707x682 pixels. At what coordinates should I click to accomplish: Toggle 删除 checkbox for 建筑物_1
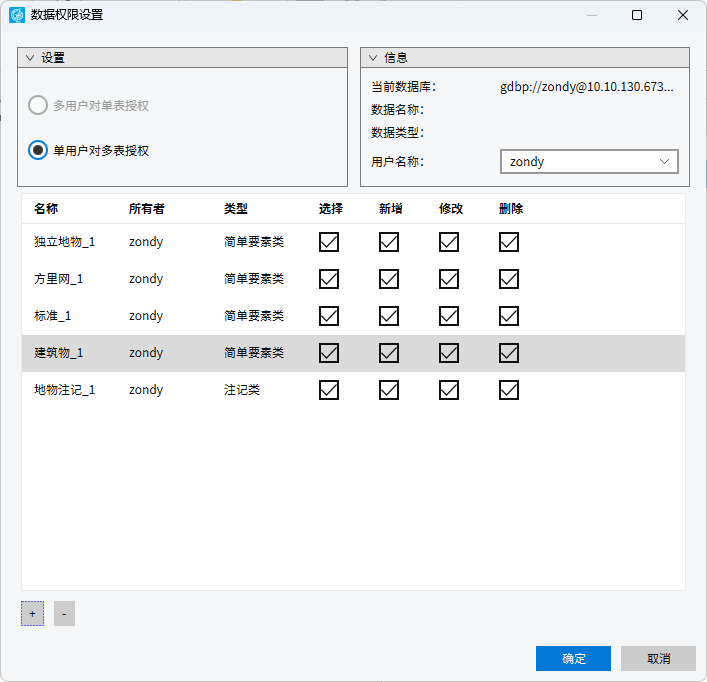509,353
